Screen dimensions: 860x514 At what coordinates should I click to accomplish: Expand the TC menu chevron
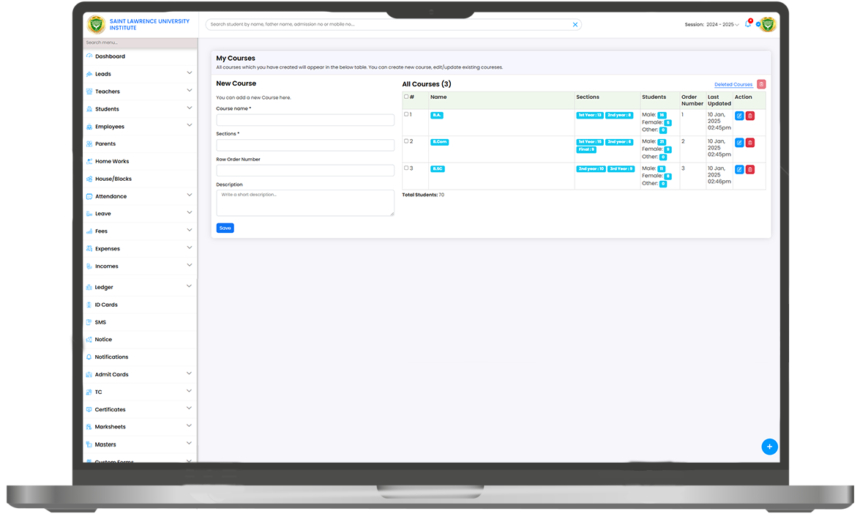189,391
